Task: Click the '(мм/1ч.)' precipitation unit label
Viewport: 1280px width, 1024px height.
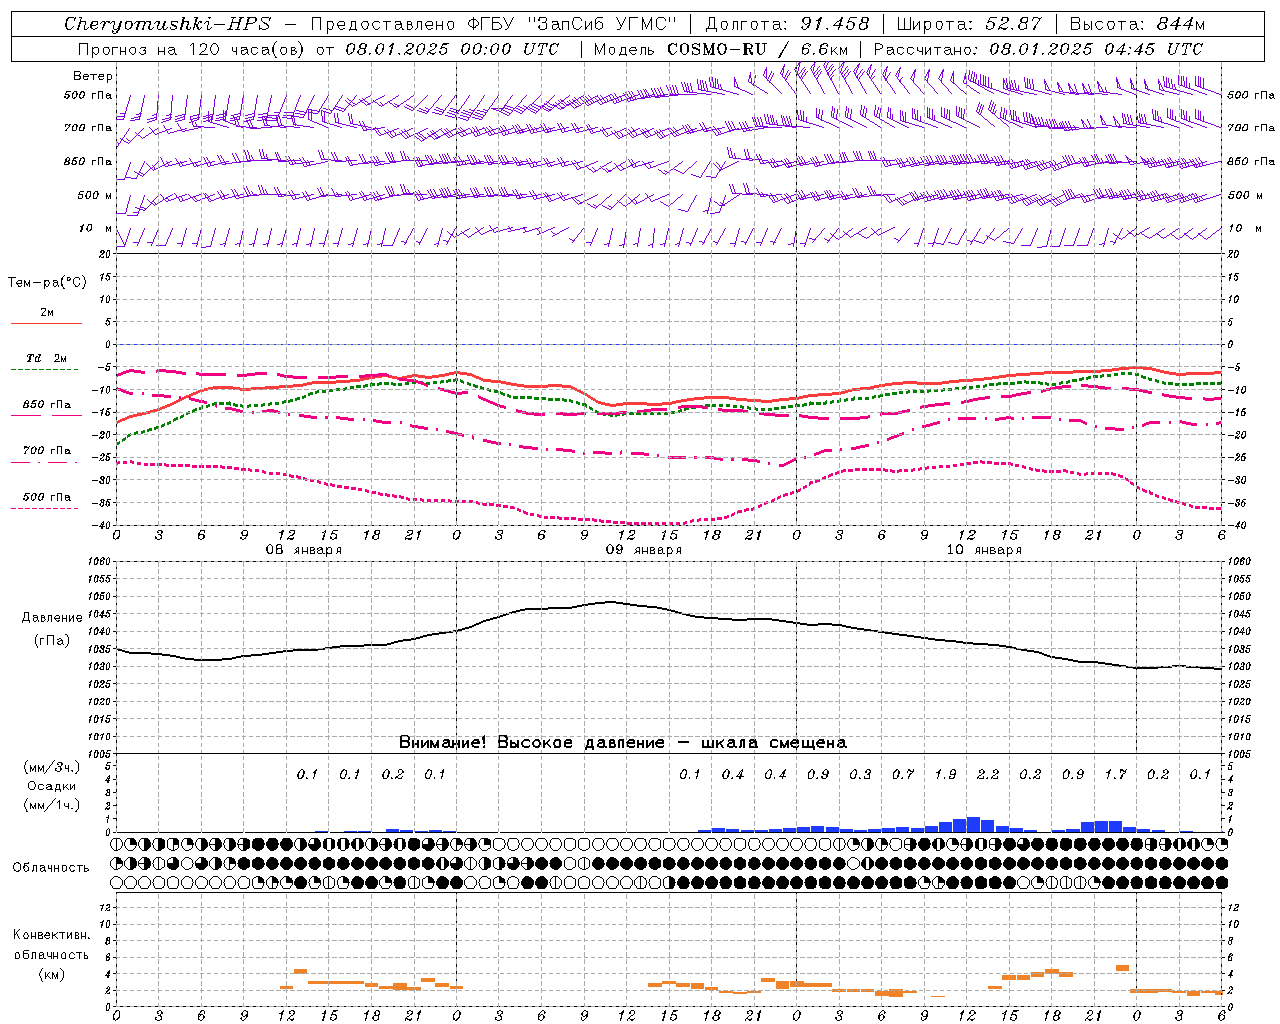Action: tap(51, 805)
